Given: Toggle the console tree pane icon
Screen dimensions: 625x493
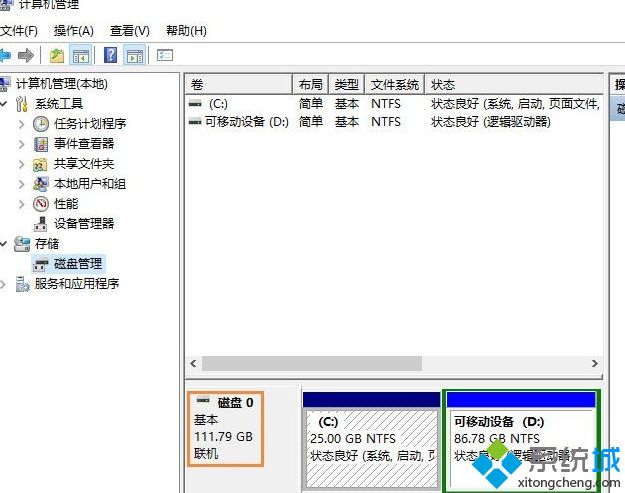Looking at the screenshot, I should 81,55.
